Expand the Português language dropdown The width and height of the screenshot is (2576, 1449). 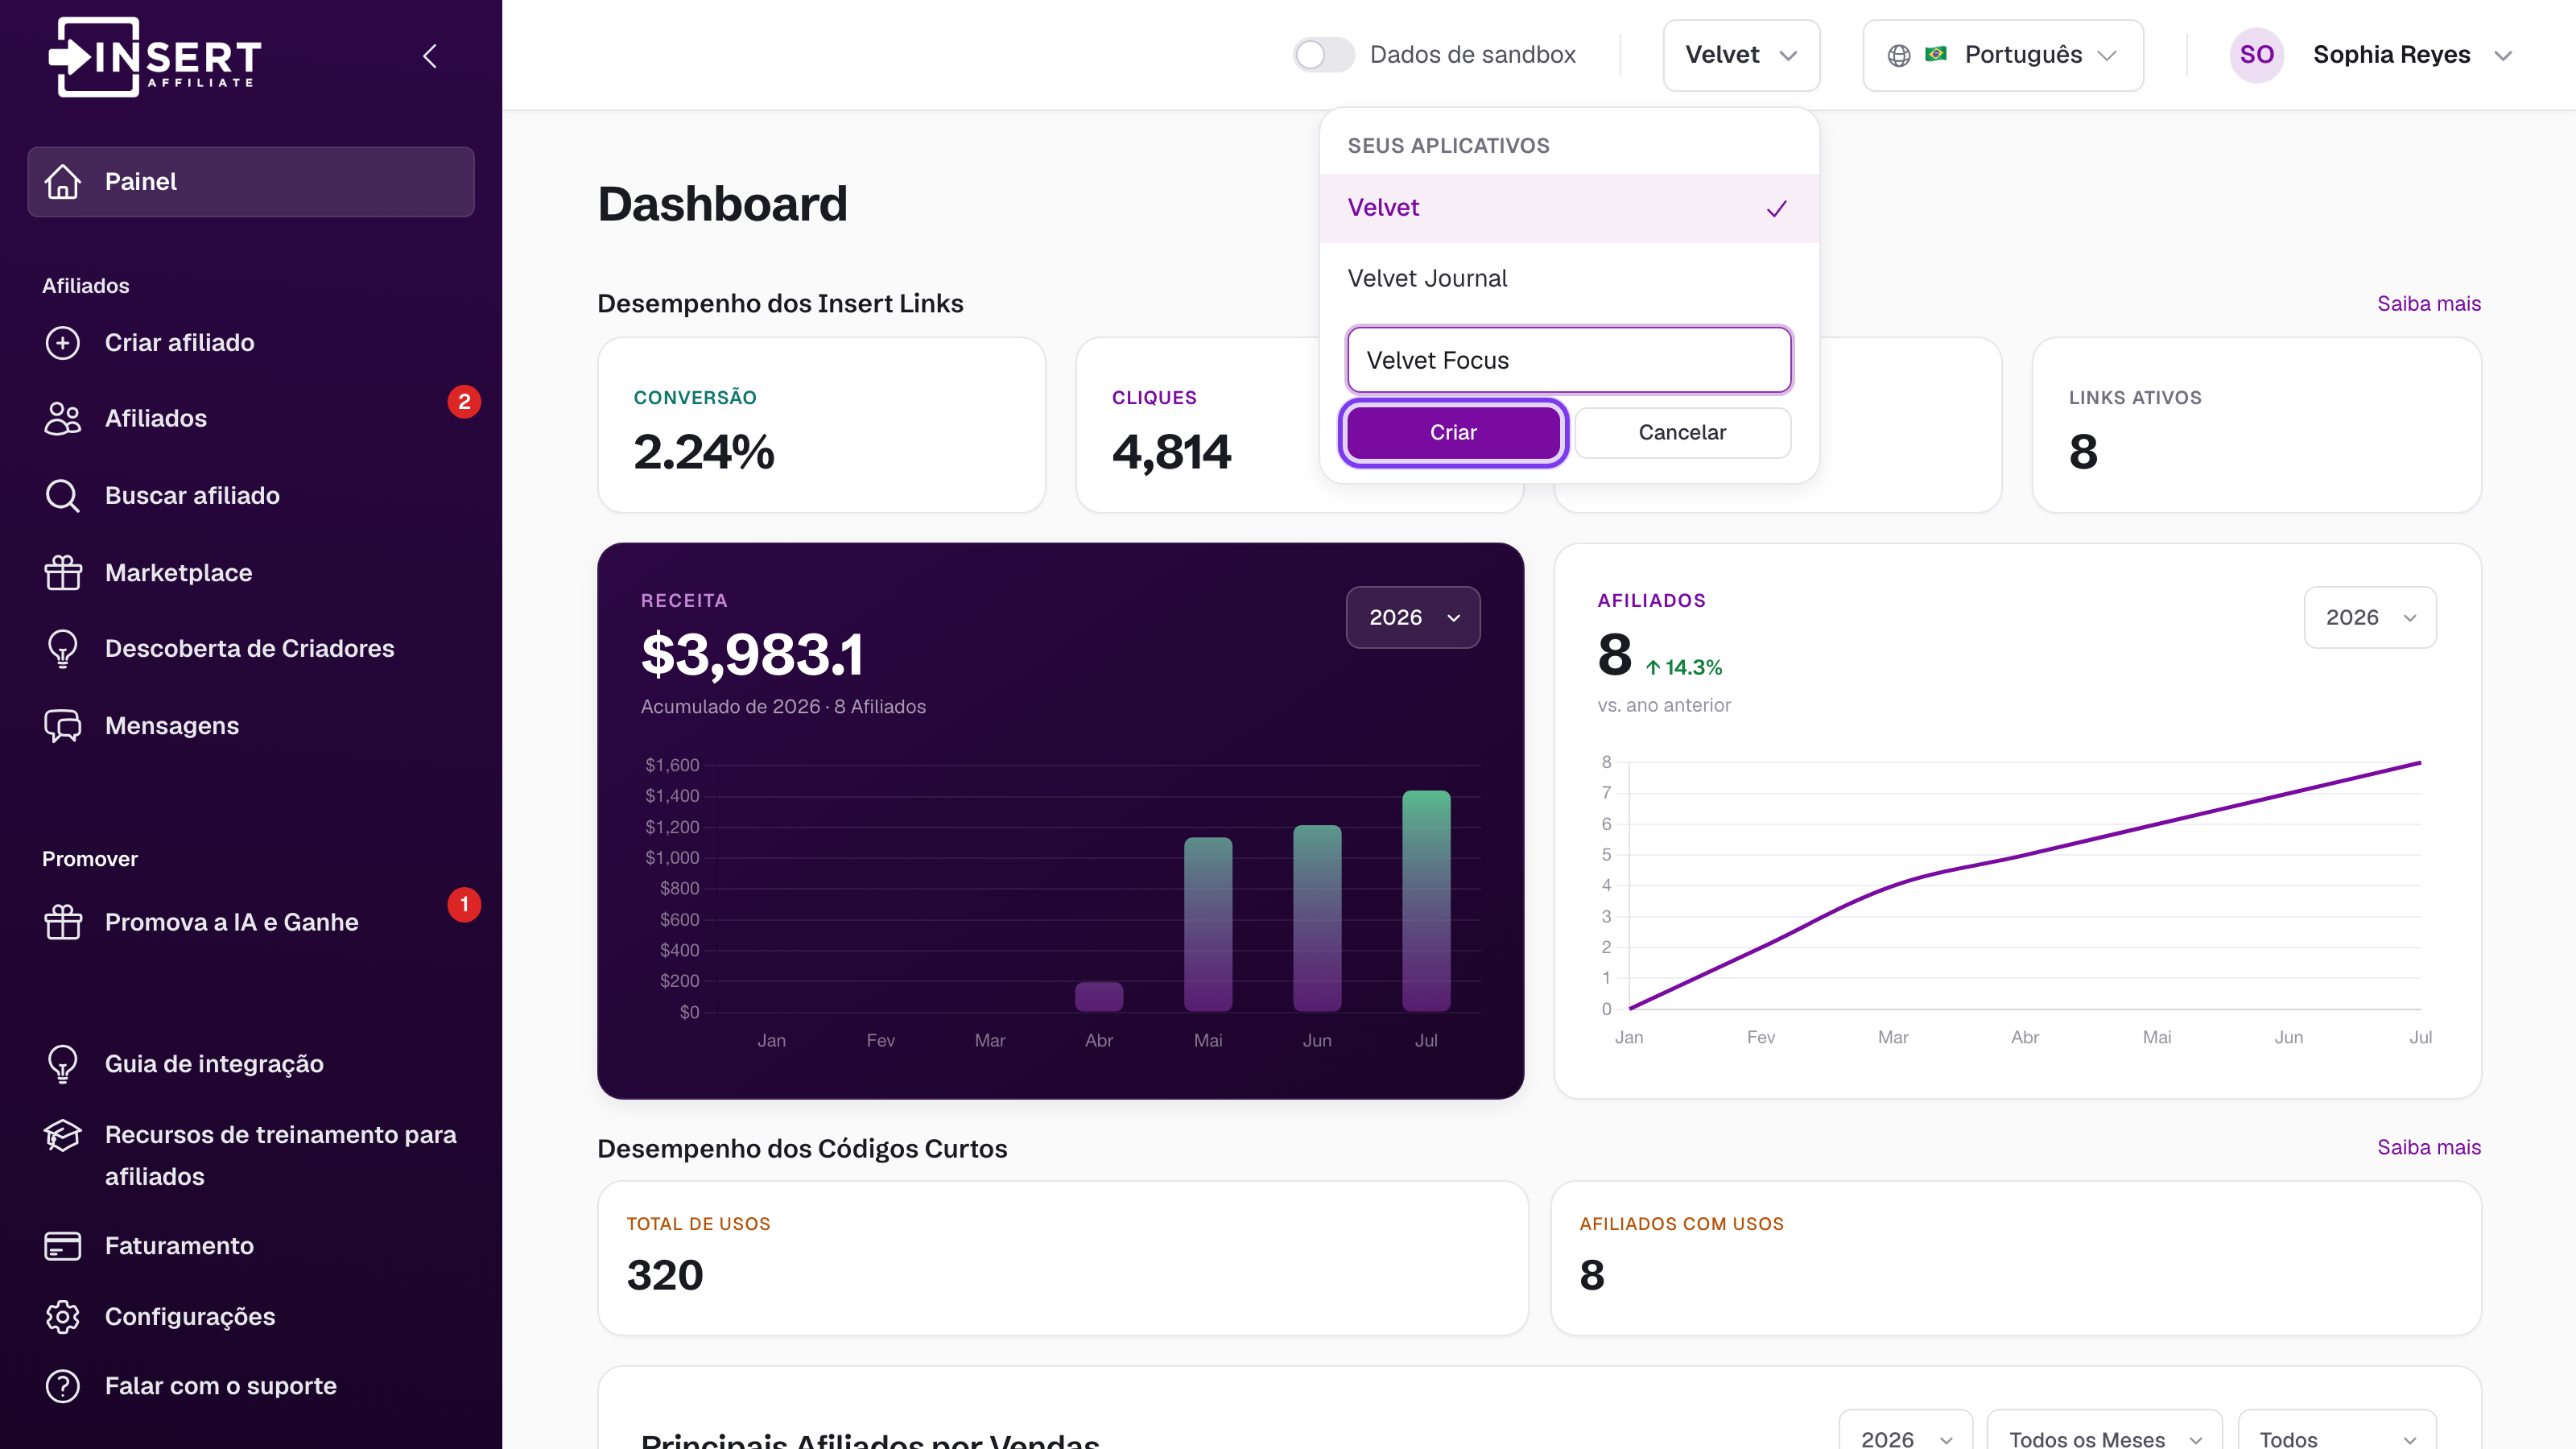pyautogui.click(x=2003, y=55)
